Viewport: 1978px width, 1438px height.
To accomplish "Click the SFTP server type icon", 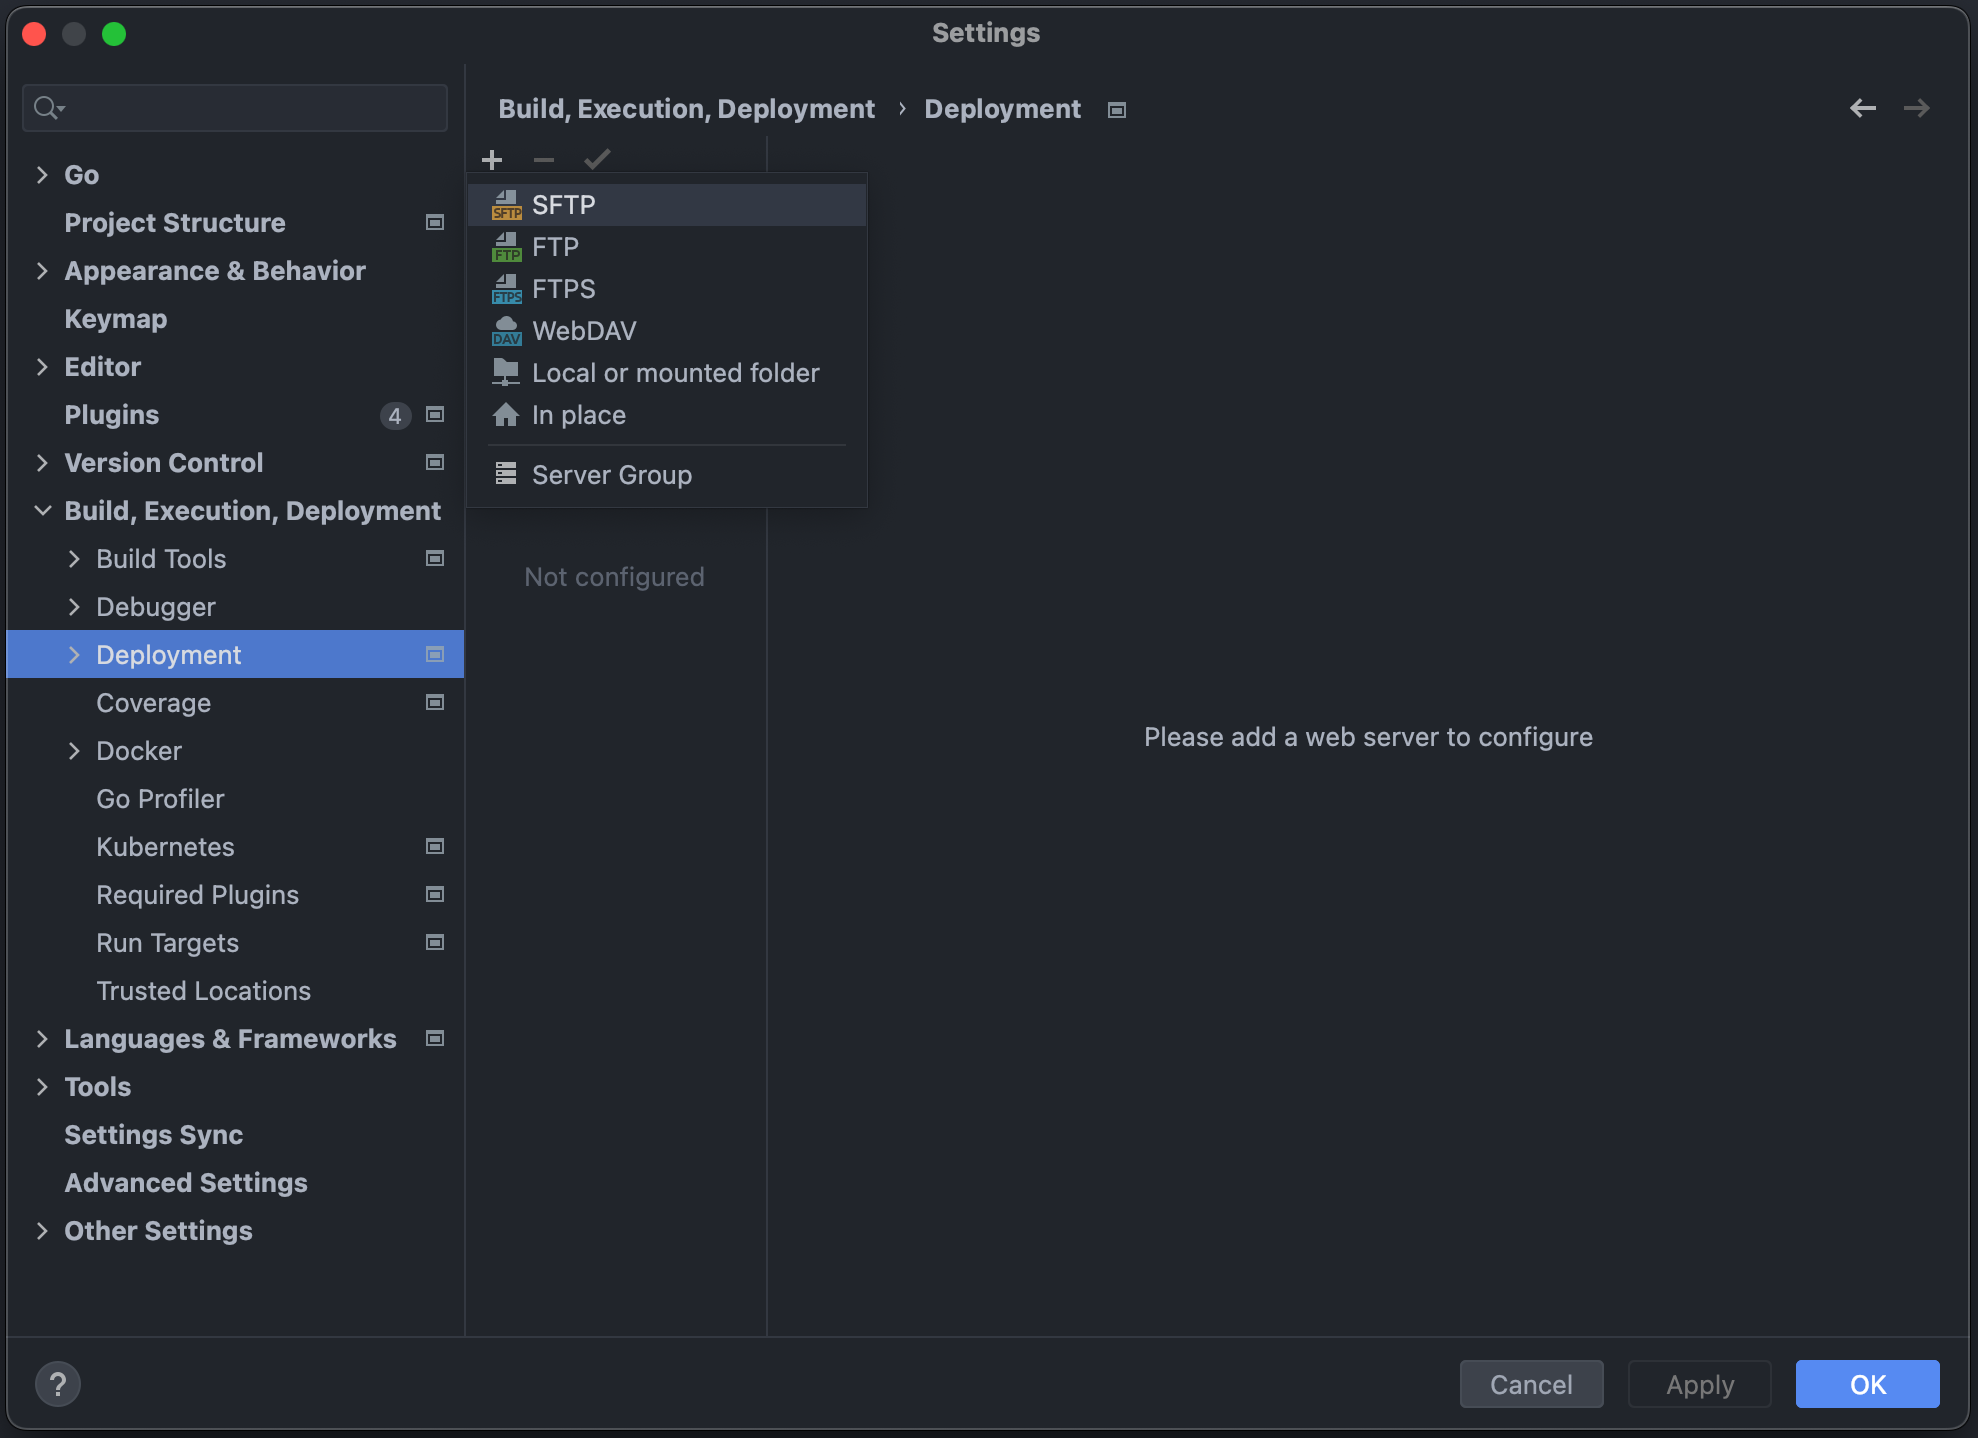I will [x=507, y=205].
